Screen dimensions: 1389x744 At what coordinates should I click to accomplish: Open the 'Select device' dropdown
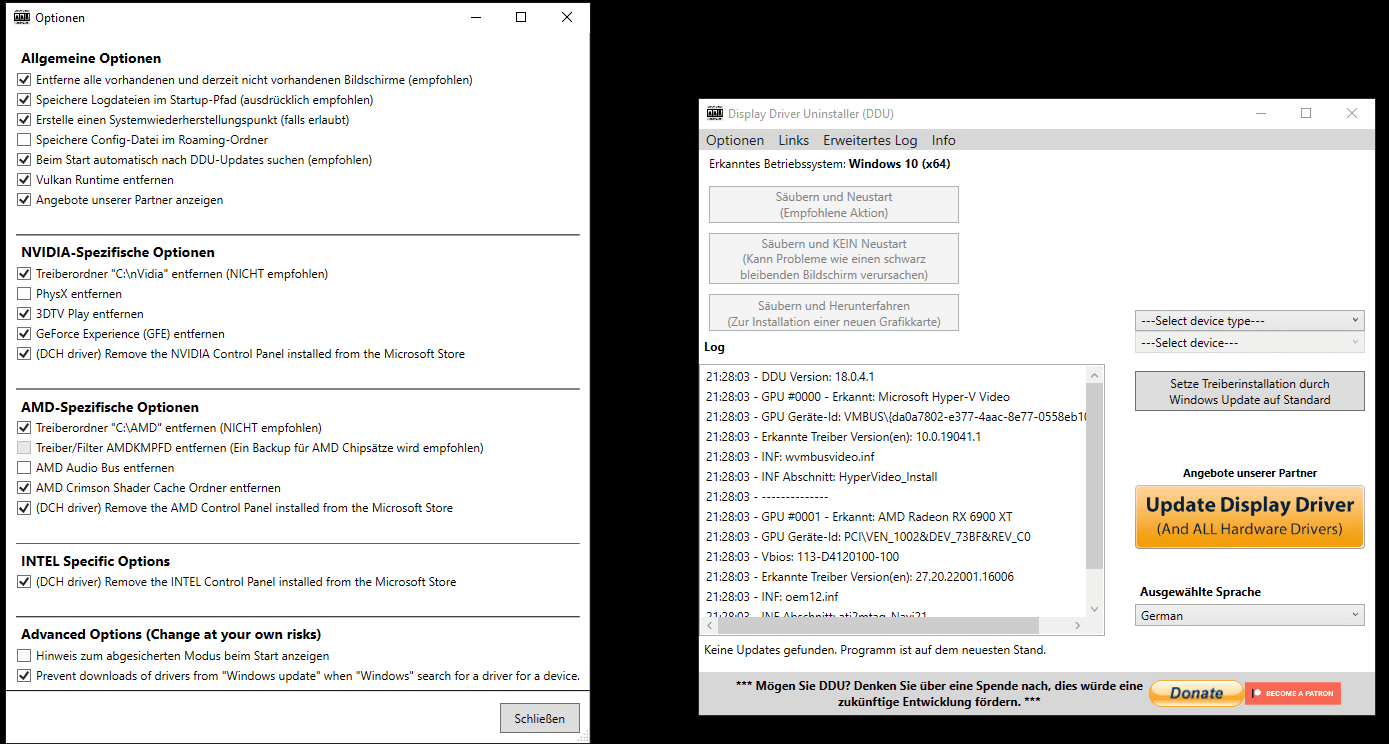(x=1250, y=343)
